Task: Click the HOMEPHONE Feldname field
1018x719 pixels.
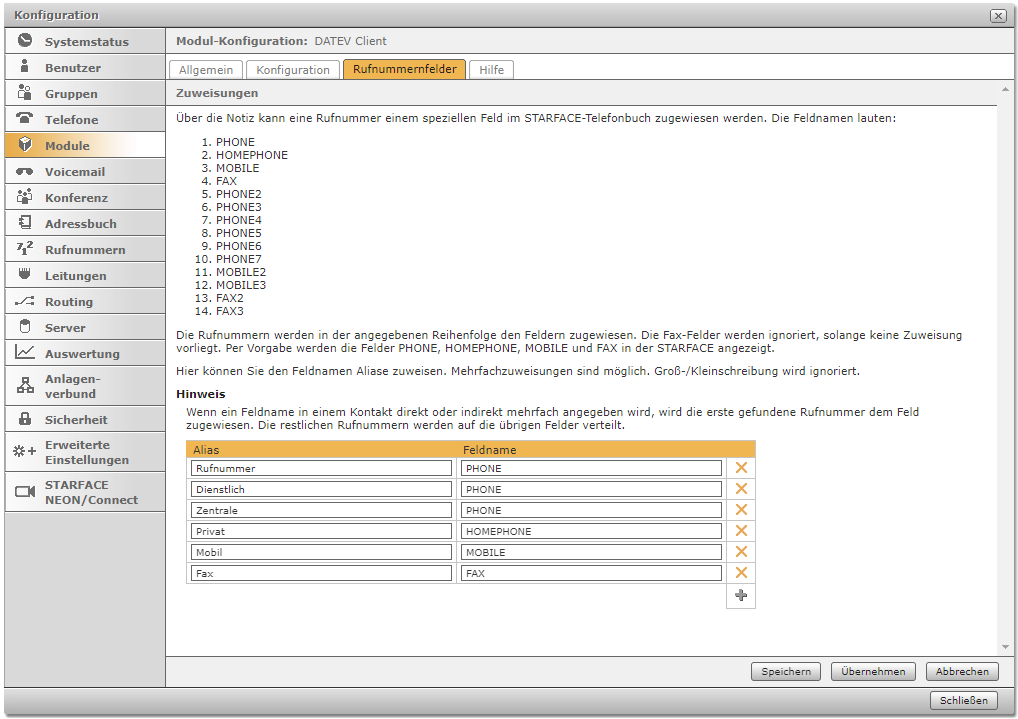Action: 591,531
